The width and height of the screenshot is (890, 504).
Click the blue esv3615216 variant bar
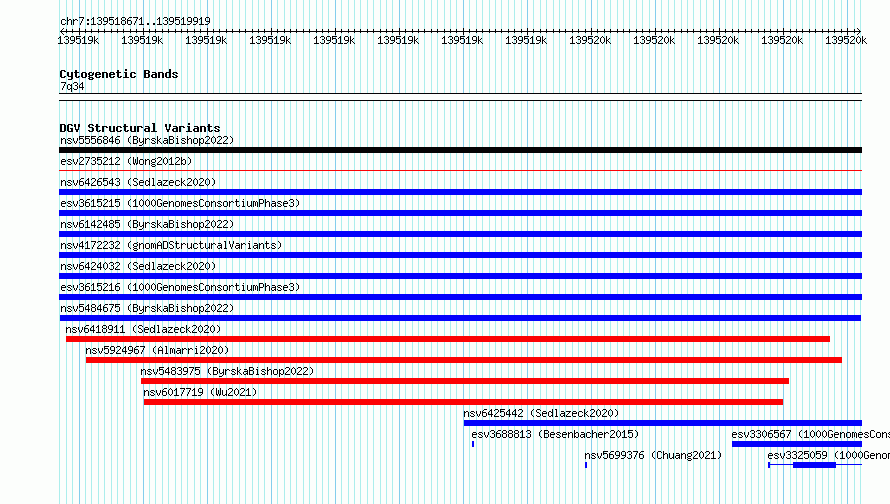click(460, 297)
